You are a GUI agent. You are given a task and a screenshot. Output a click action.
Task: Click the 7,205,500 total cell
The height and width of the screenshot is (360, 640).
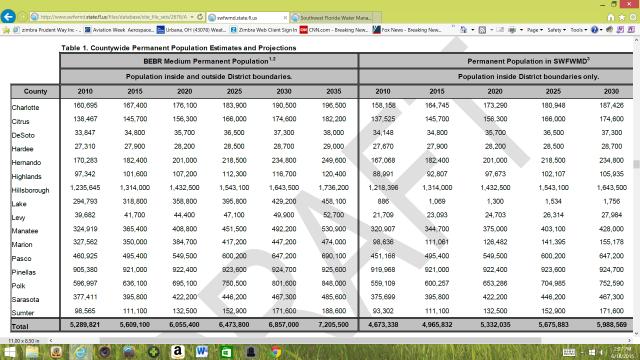tap(333, 324)
